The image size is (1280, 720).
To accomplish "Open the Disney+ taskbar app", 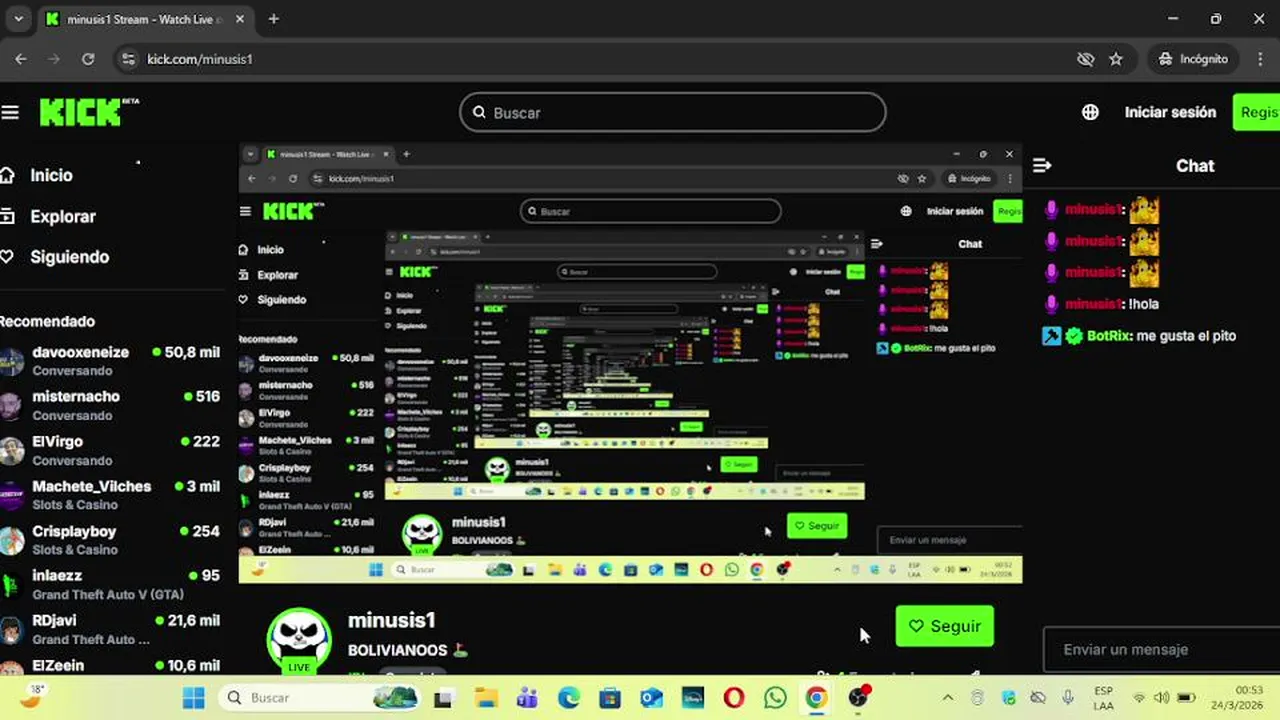I will (692, 698).
